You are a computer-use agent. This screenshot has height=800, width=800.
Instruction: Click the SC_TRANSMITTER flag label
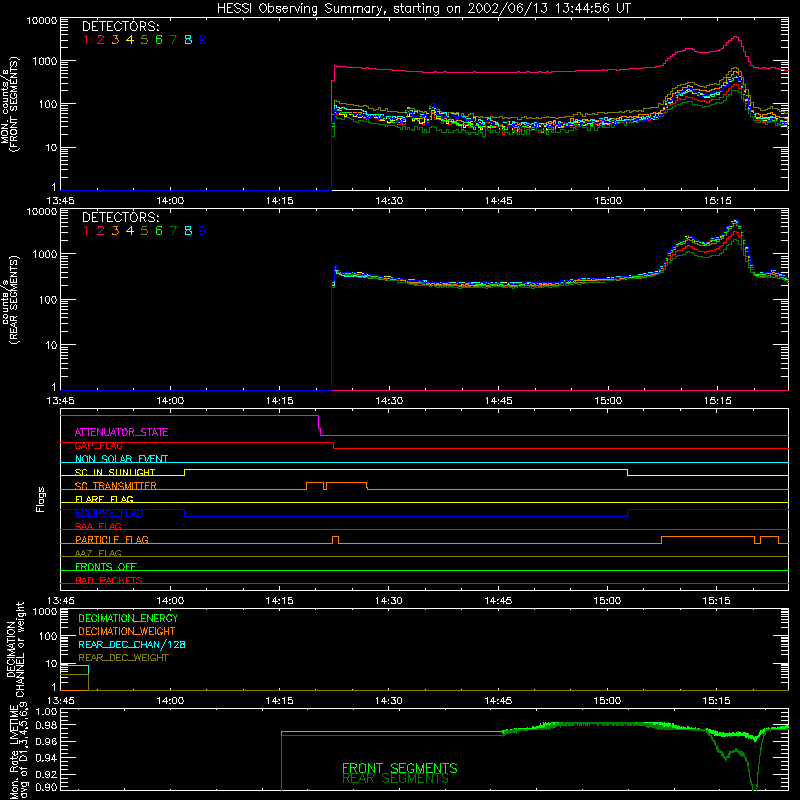point(115,485)
